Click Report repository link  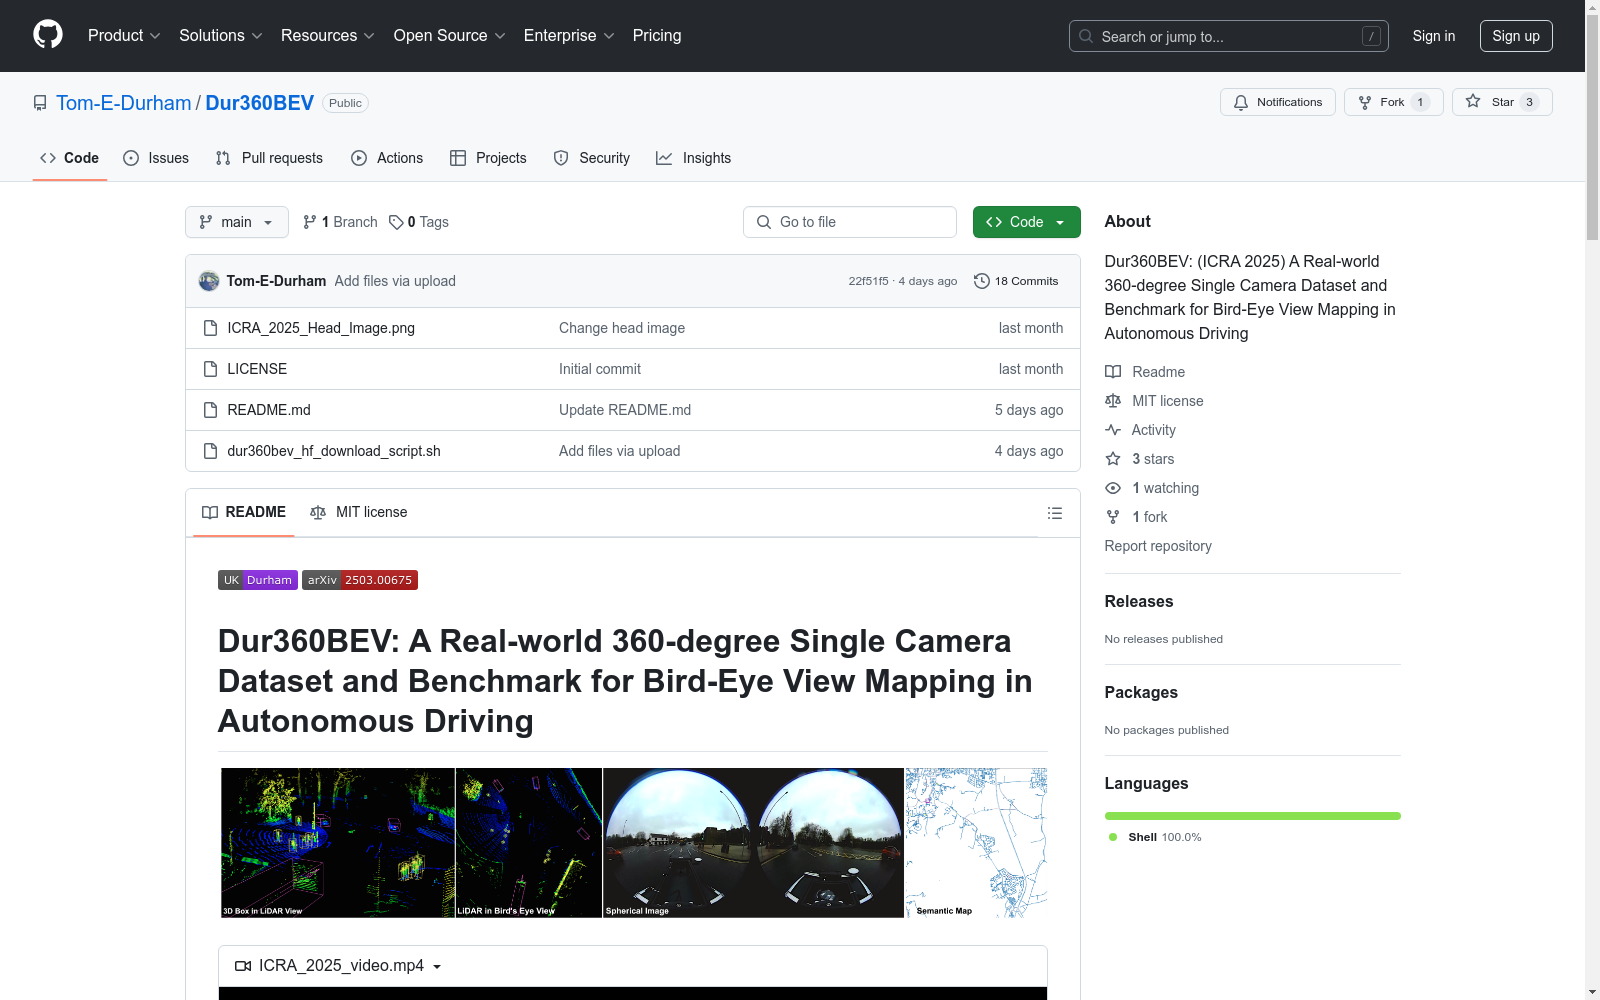tap(1158, 546)
